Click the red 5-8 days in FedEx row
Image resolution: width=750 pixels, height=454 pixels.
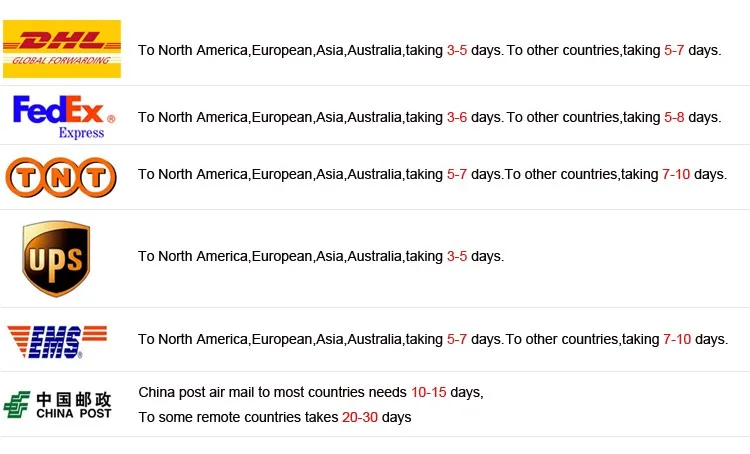pyautogui.click(x=674, y=117)
